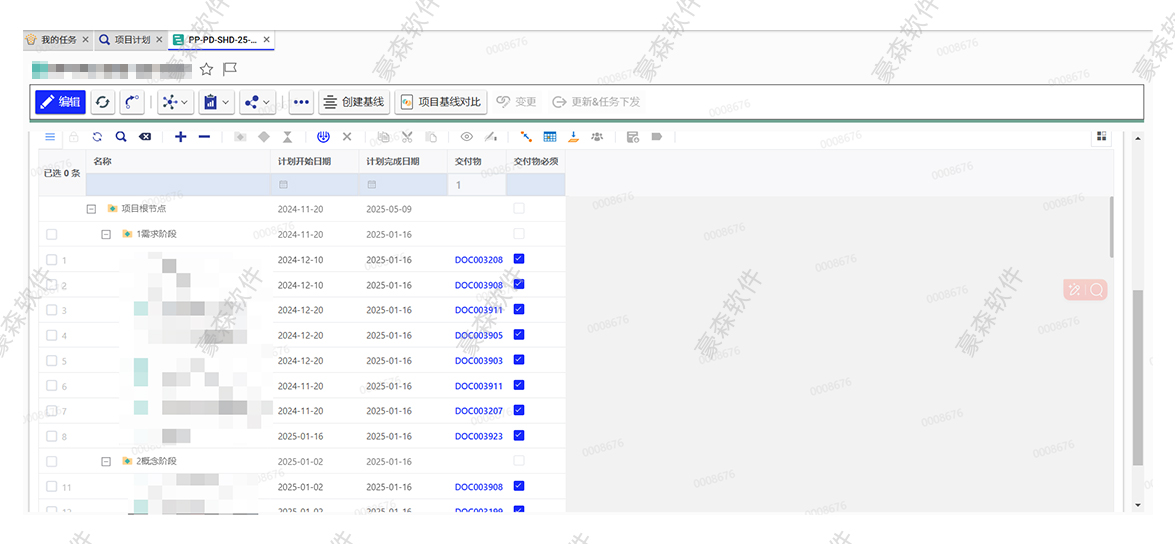Open the clipboard chart dropdown in toolbar

click(215, 102)
